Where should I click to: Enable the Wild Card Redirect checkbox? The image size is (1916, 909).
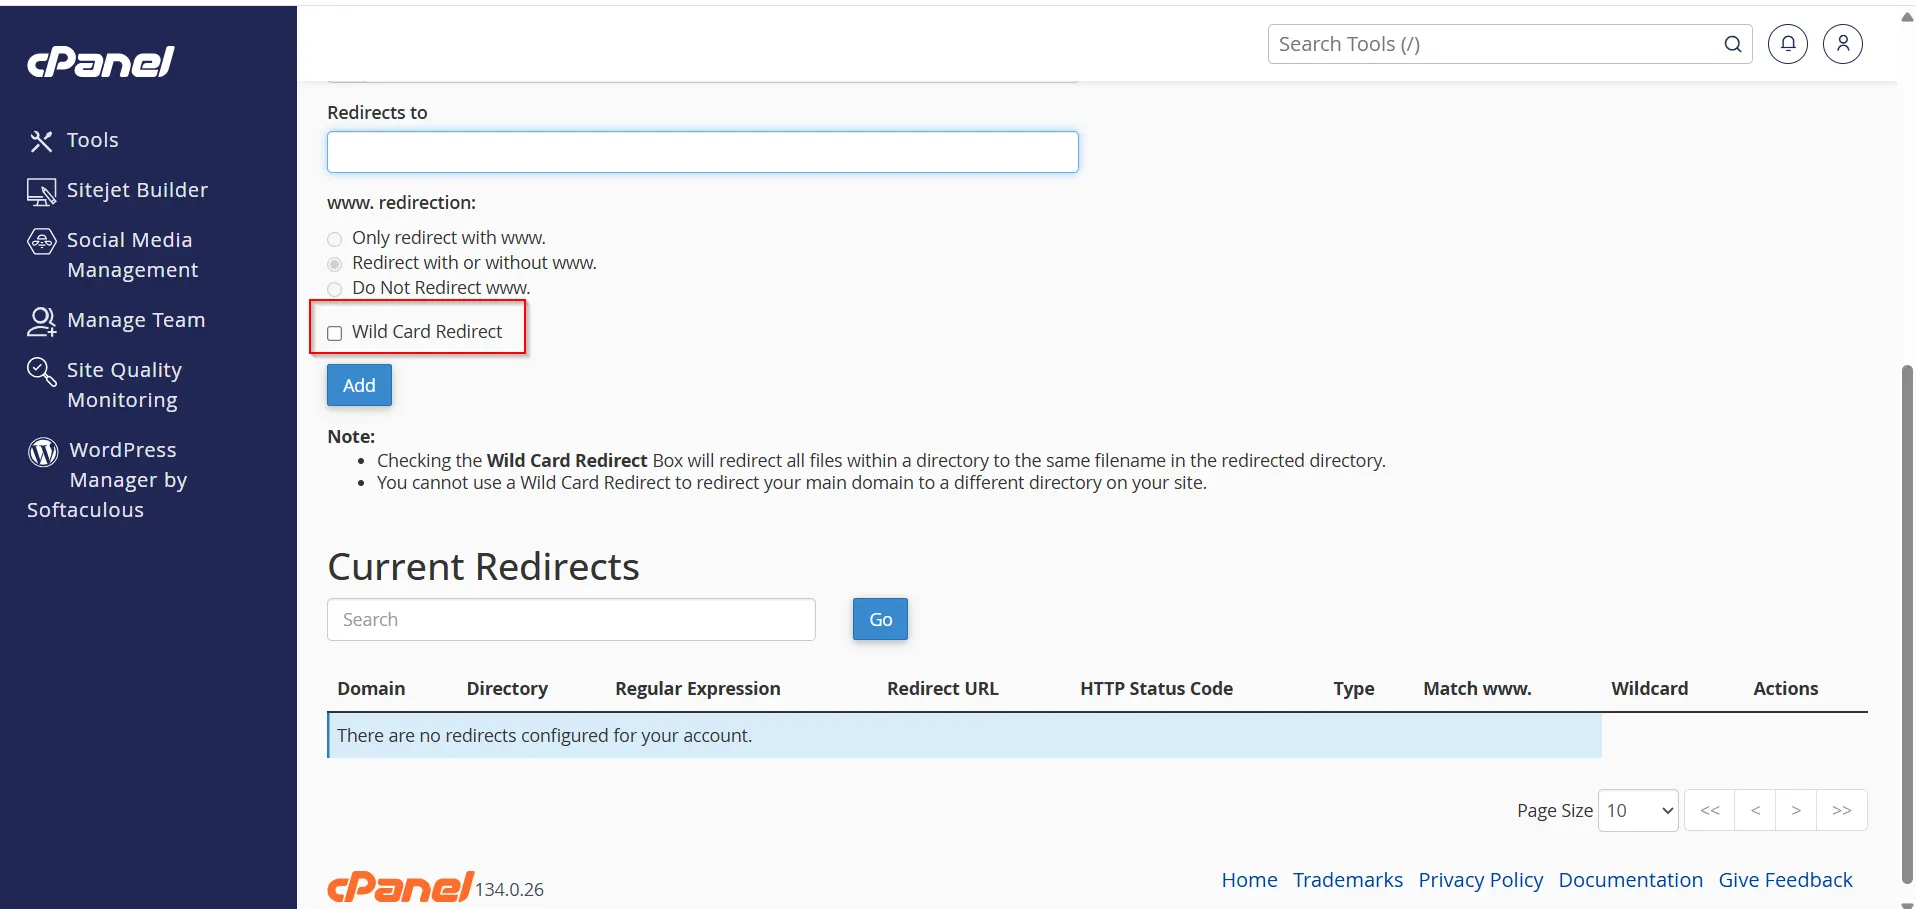point(335,333)
